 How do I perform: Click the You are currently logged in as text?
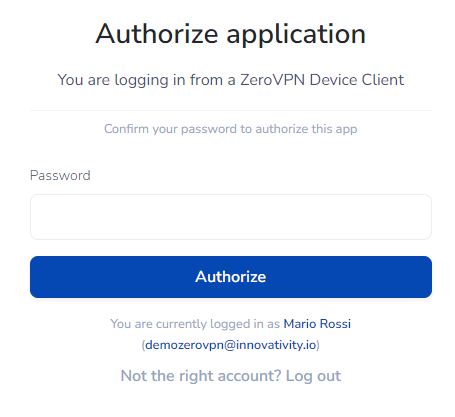pyautogui.click(x=195, y=324)
